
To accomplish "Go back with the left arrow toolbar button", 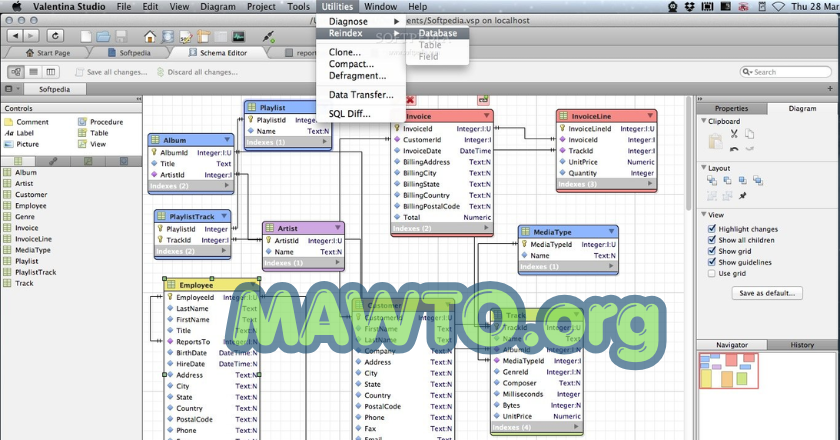I will pos(16,36).
